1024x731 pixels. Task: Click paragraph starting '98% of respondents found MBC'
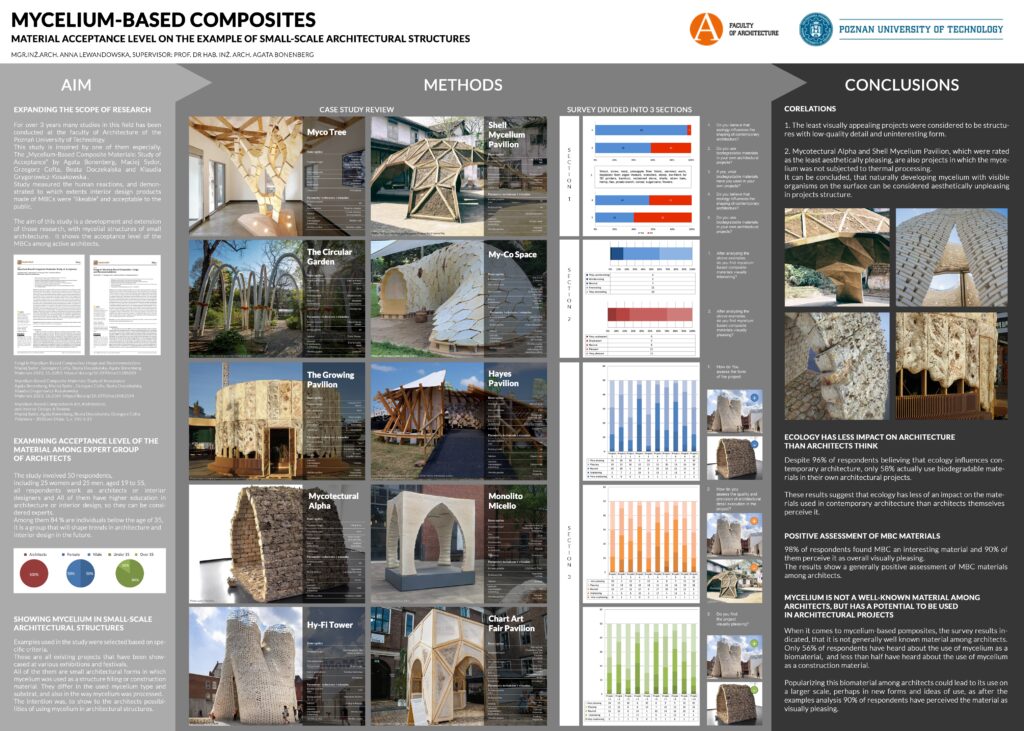point(896,562)
